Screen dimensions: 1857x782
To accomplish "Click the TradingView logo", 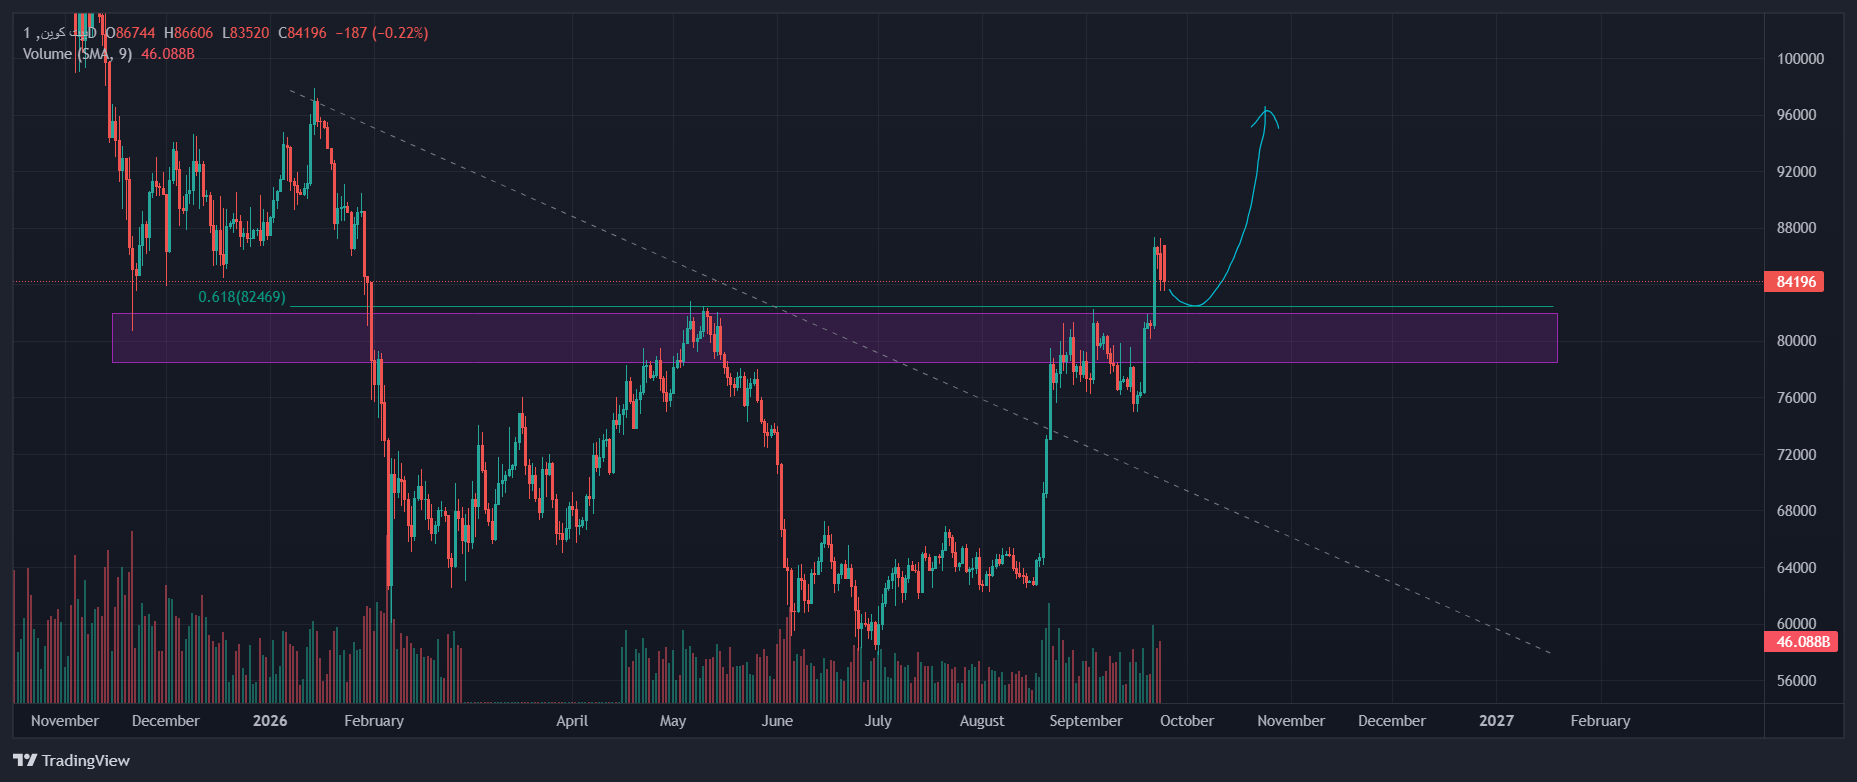I will click(71, 761).
